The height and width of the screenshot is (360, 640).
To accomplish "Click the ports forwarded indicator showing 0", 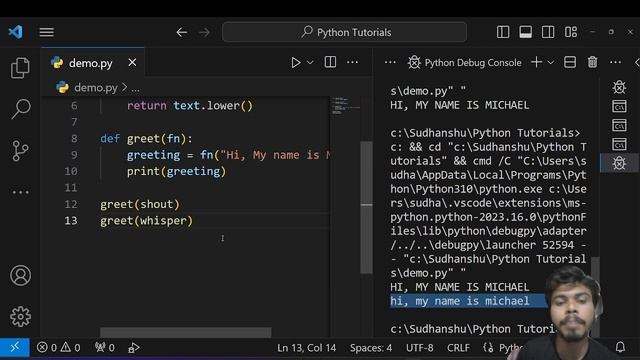I will pyautogui.click(x=104, y=348).
